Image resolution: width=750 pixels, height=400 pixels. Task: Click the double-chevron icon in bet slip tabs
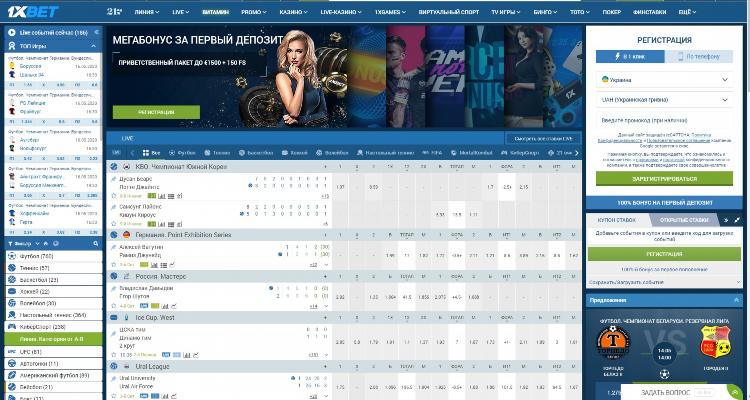click(x=726, y=220)
